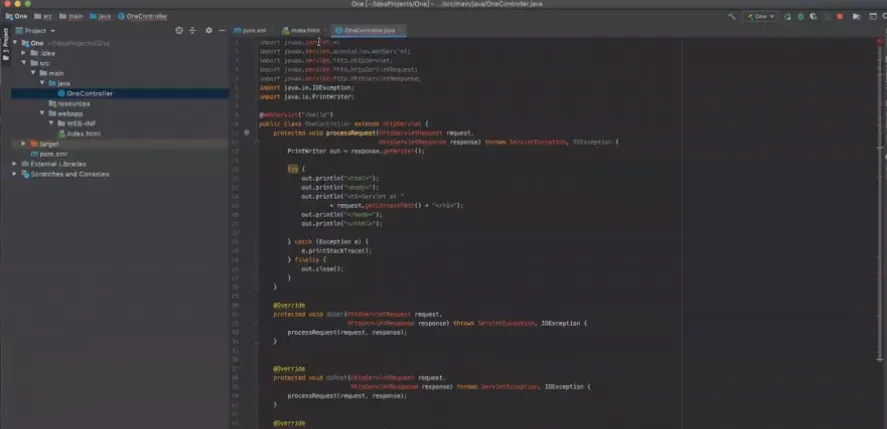Click the OneController class icon in the tree
This screenshot has width=887, height=429.
pyautogui.click(x=62, y=93)
